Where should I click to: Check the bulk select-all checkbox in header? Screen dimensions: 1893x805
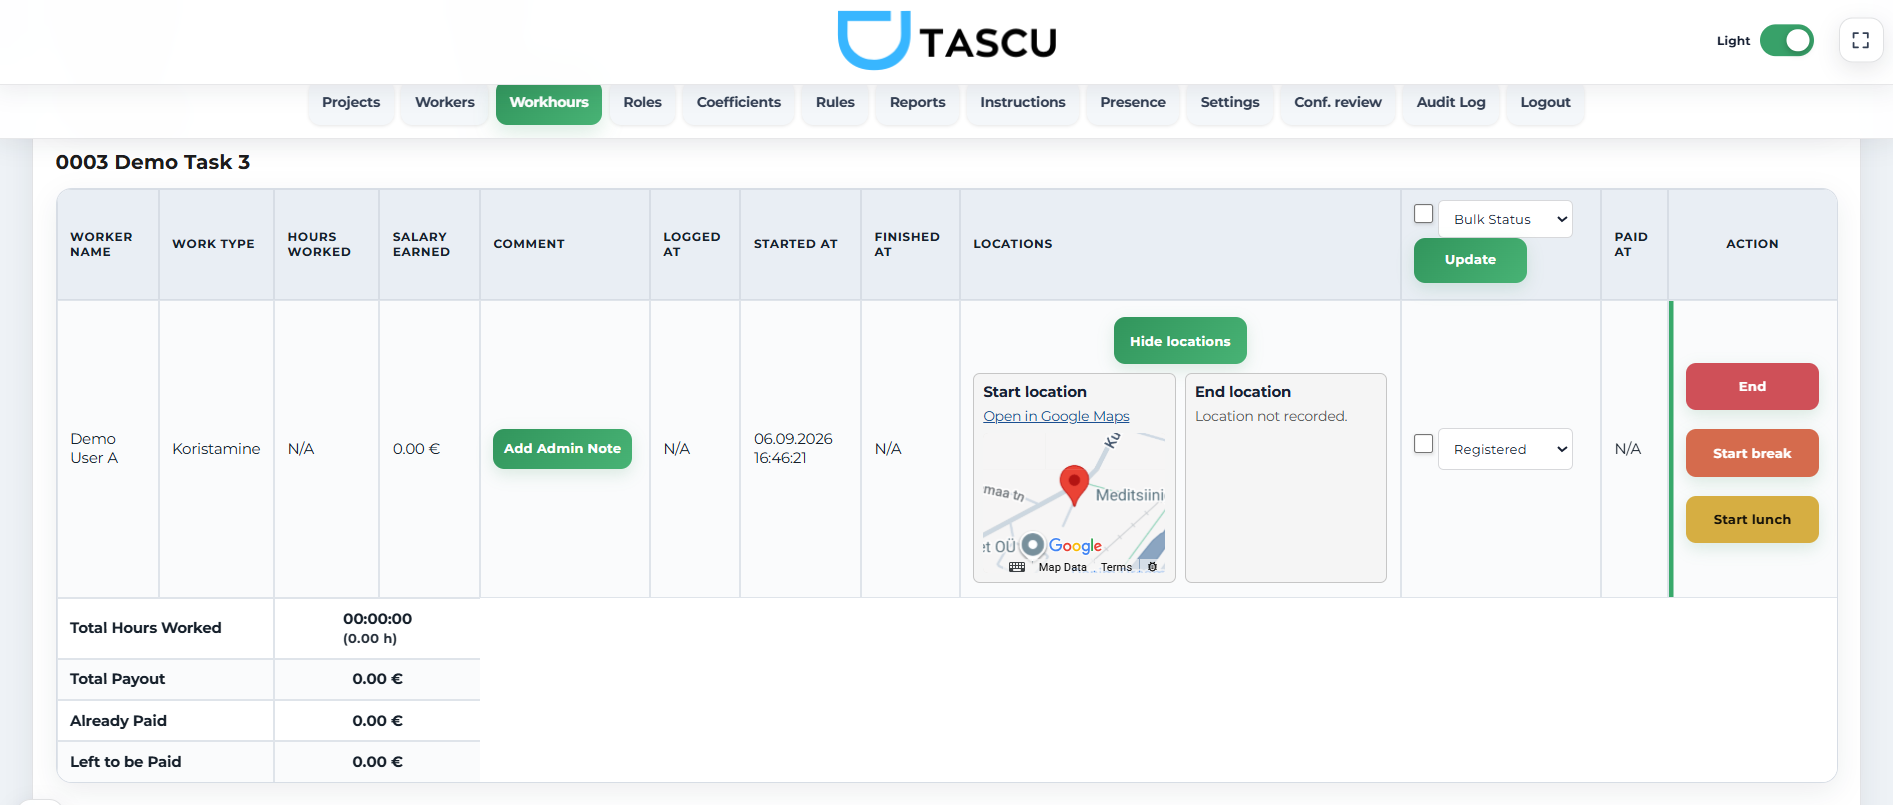pos(1424,214)
